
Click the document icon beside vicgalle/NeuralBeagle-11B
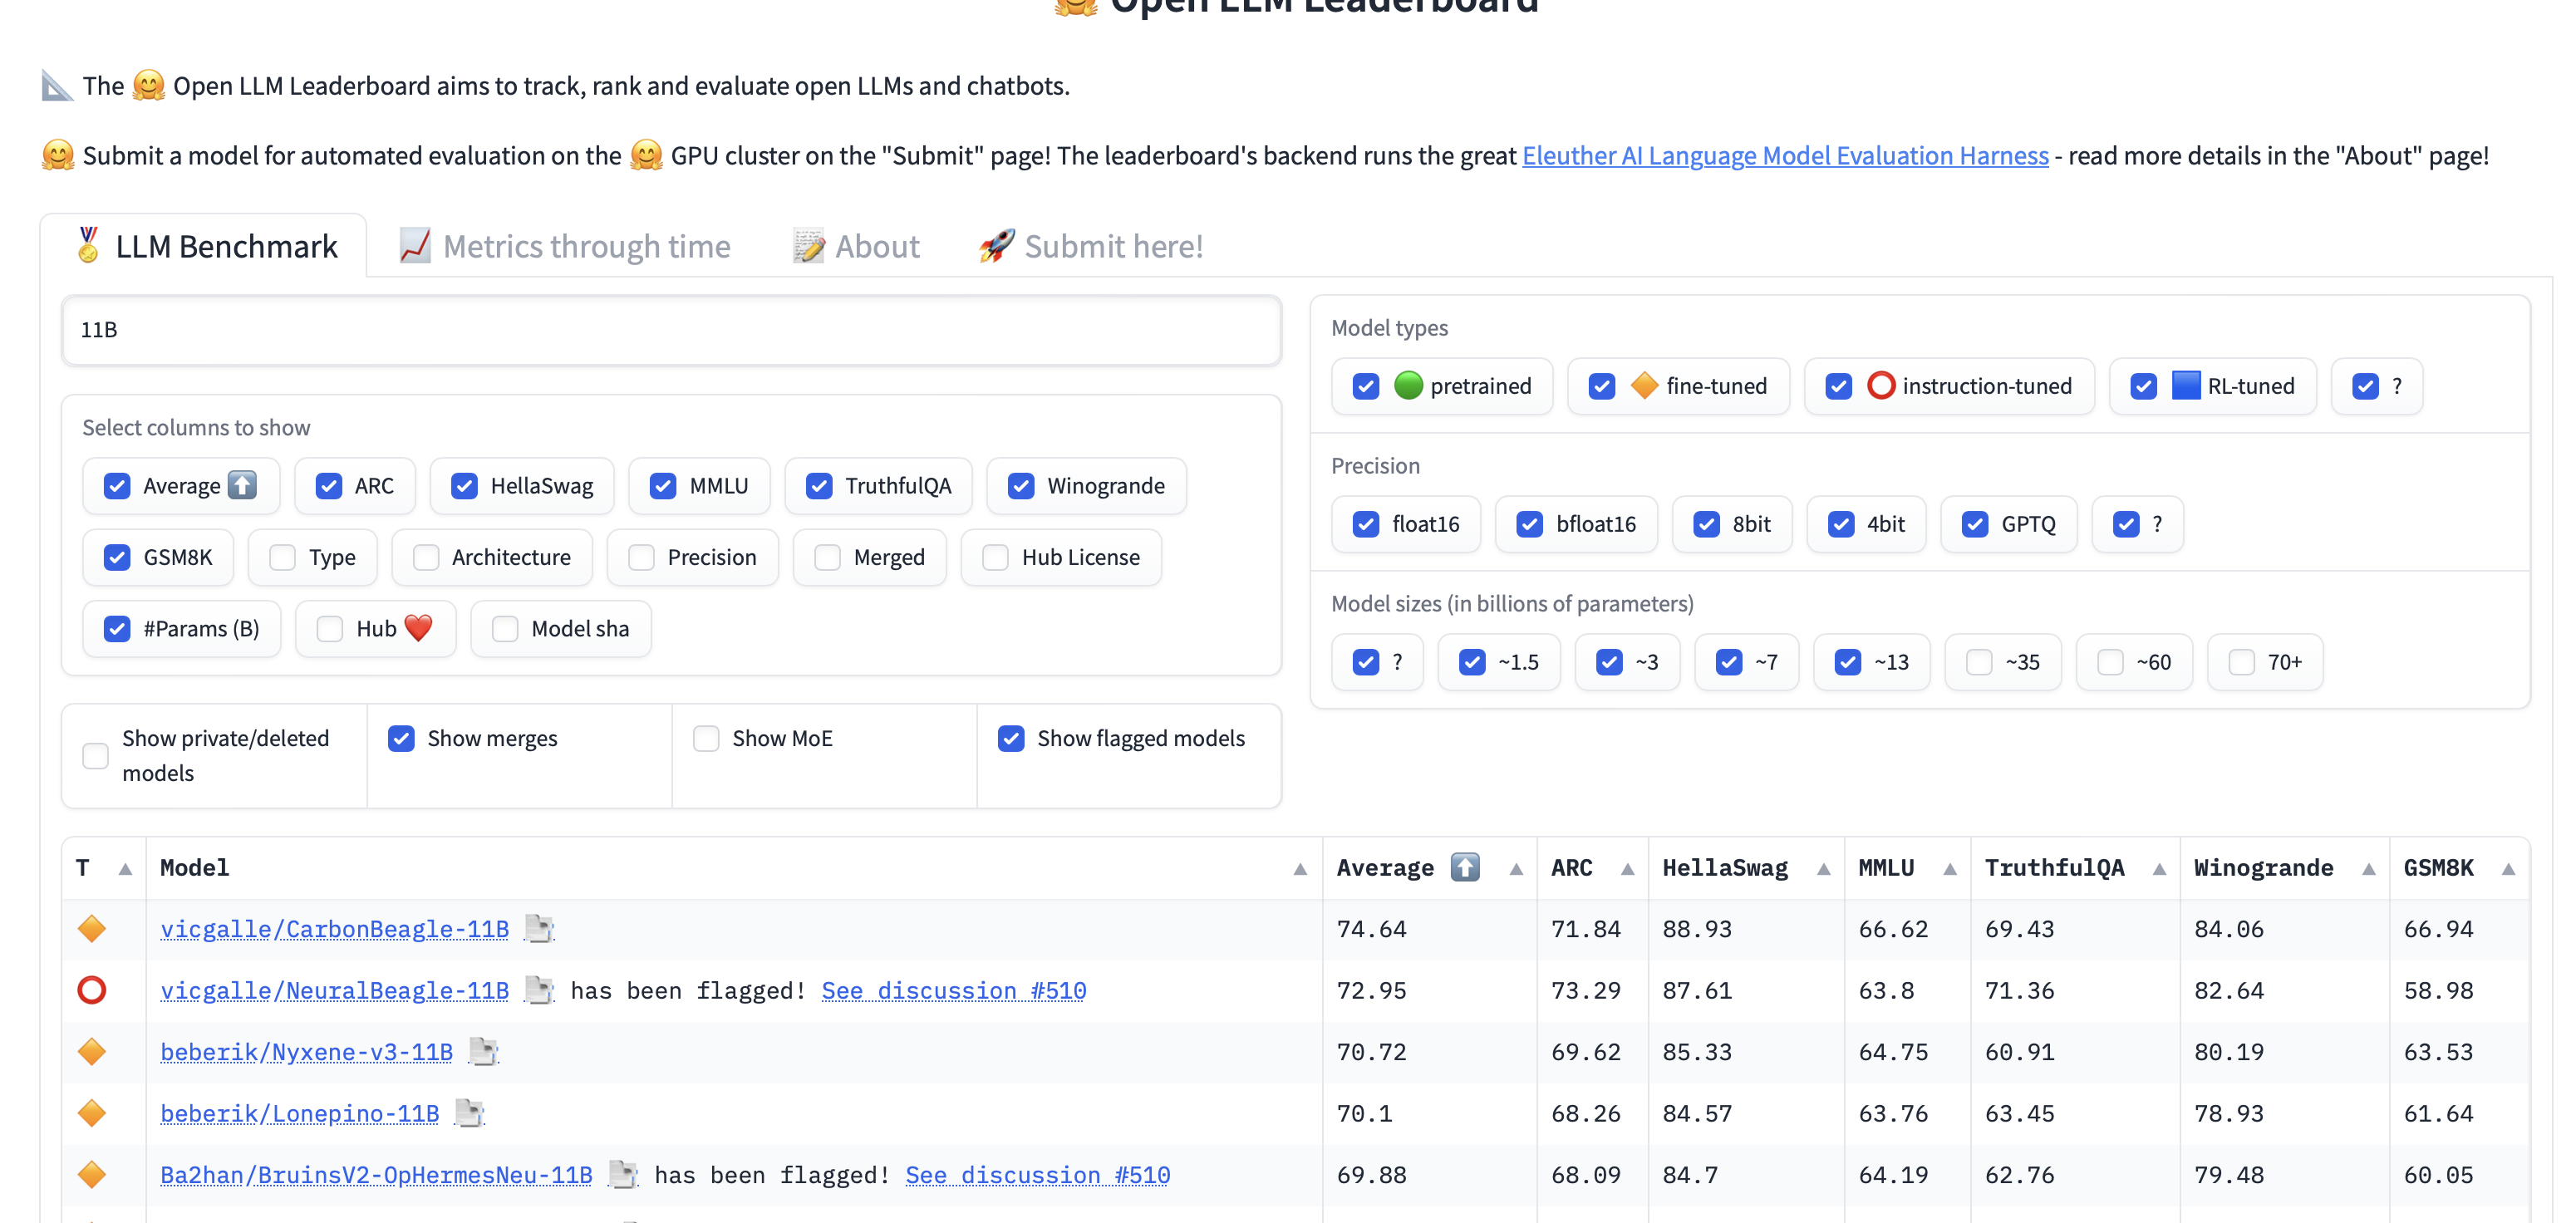pyautogui.click(x=539, y=990)
